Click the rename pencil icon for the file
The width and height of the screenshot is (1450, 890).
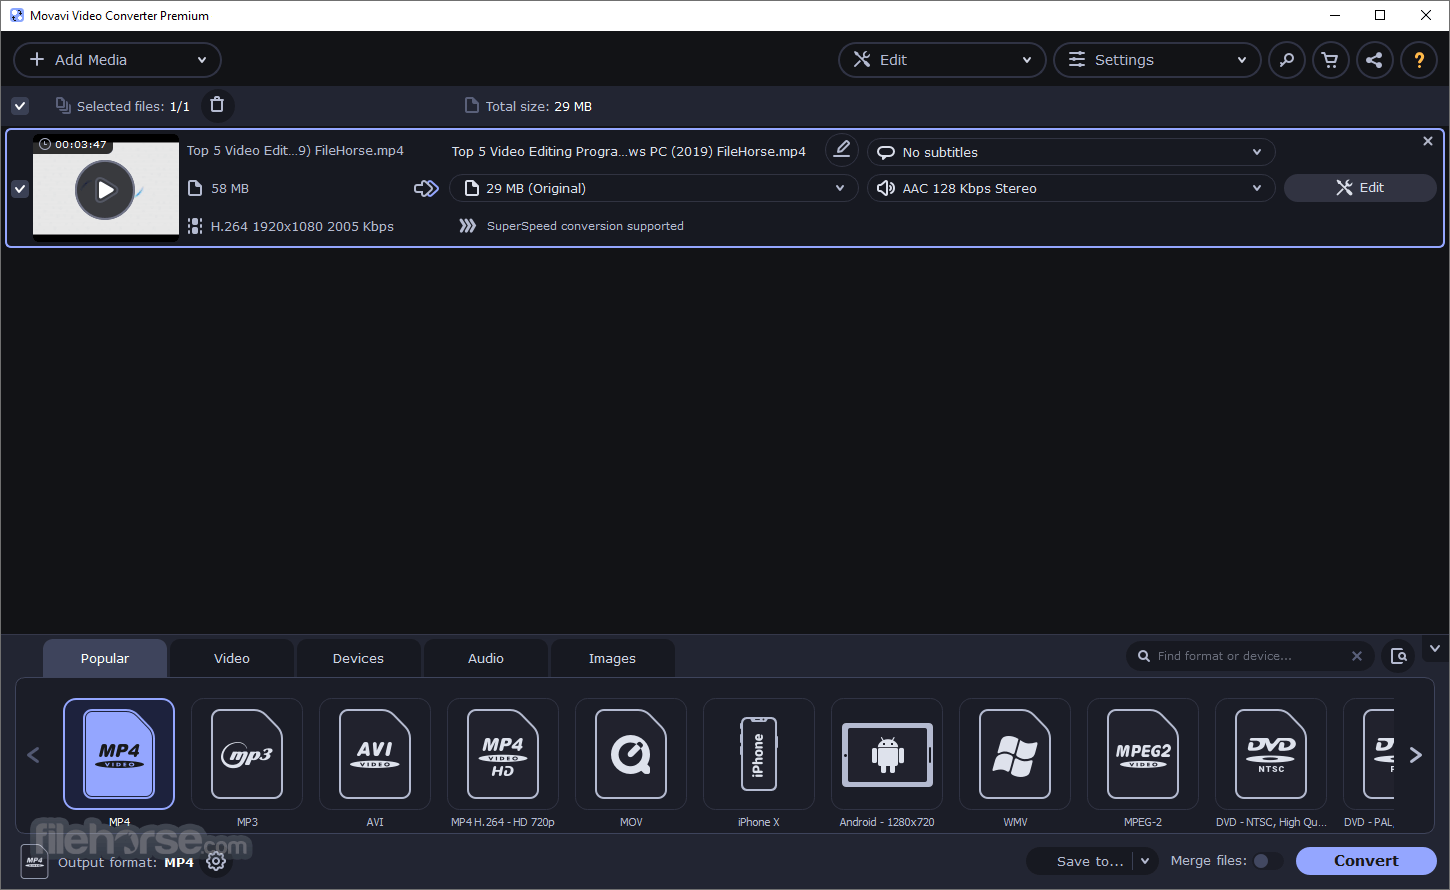(841, 149)
